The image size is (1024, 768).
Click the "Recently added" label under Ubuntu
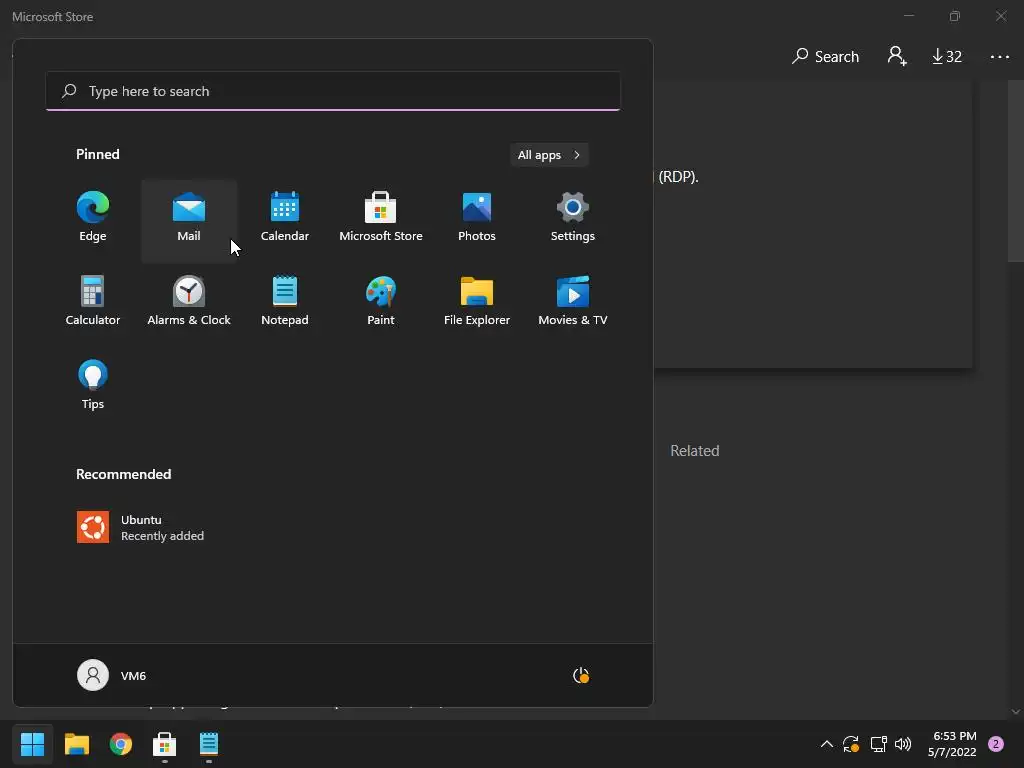point(163,536)
